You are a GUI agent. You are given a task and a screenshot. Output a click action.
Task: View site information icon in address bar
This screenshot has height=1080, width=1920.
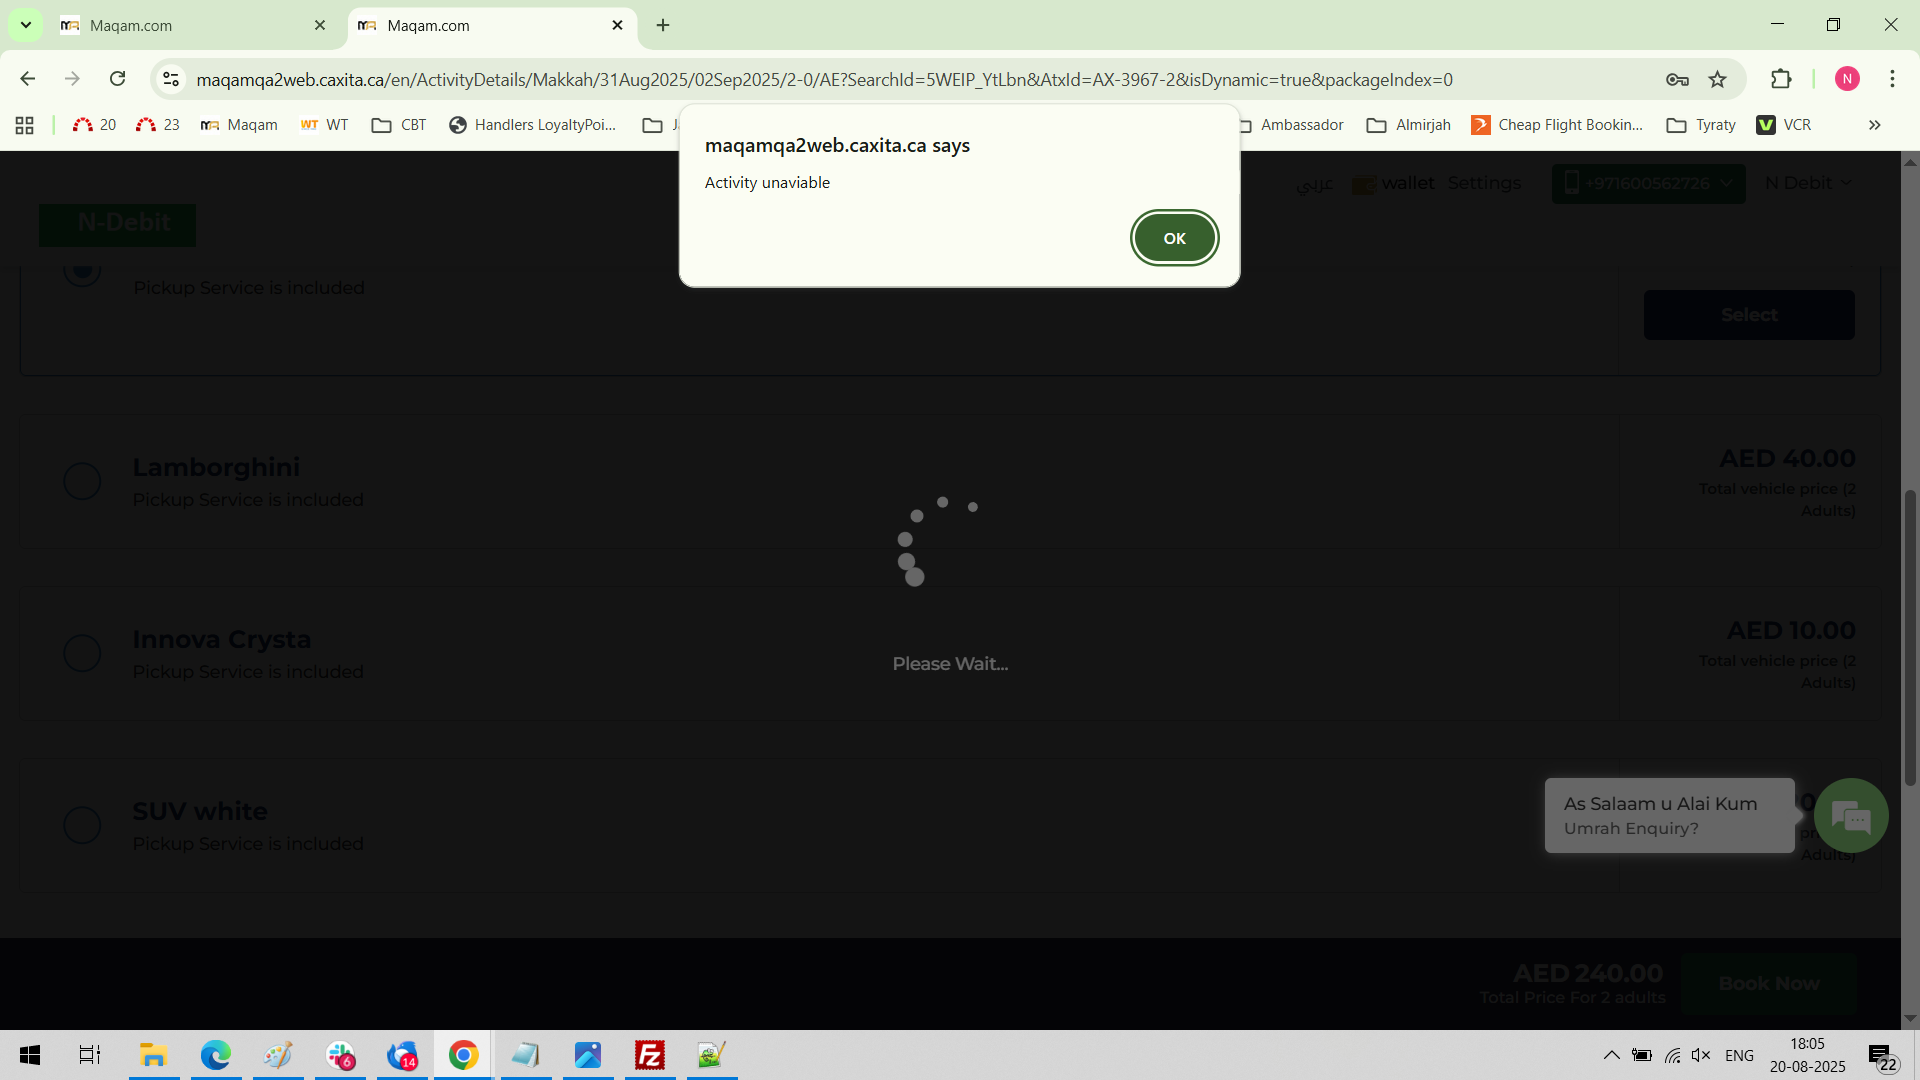tap(171, 79)
